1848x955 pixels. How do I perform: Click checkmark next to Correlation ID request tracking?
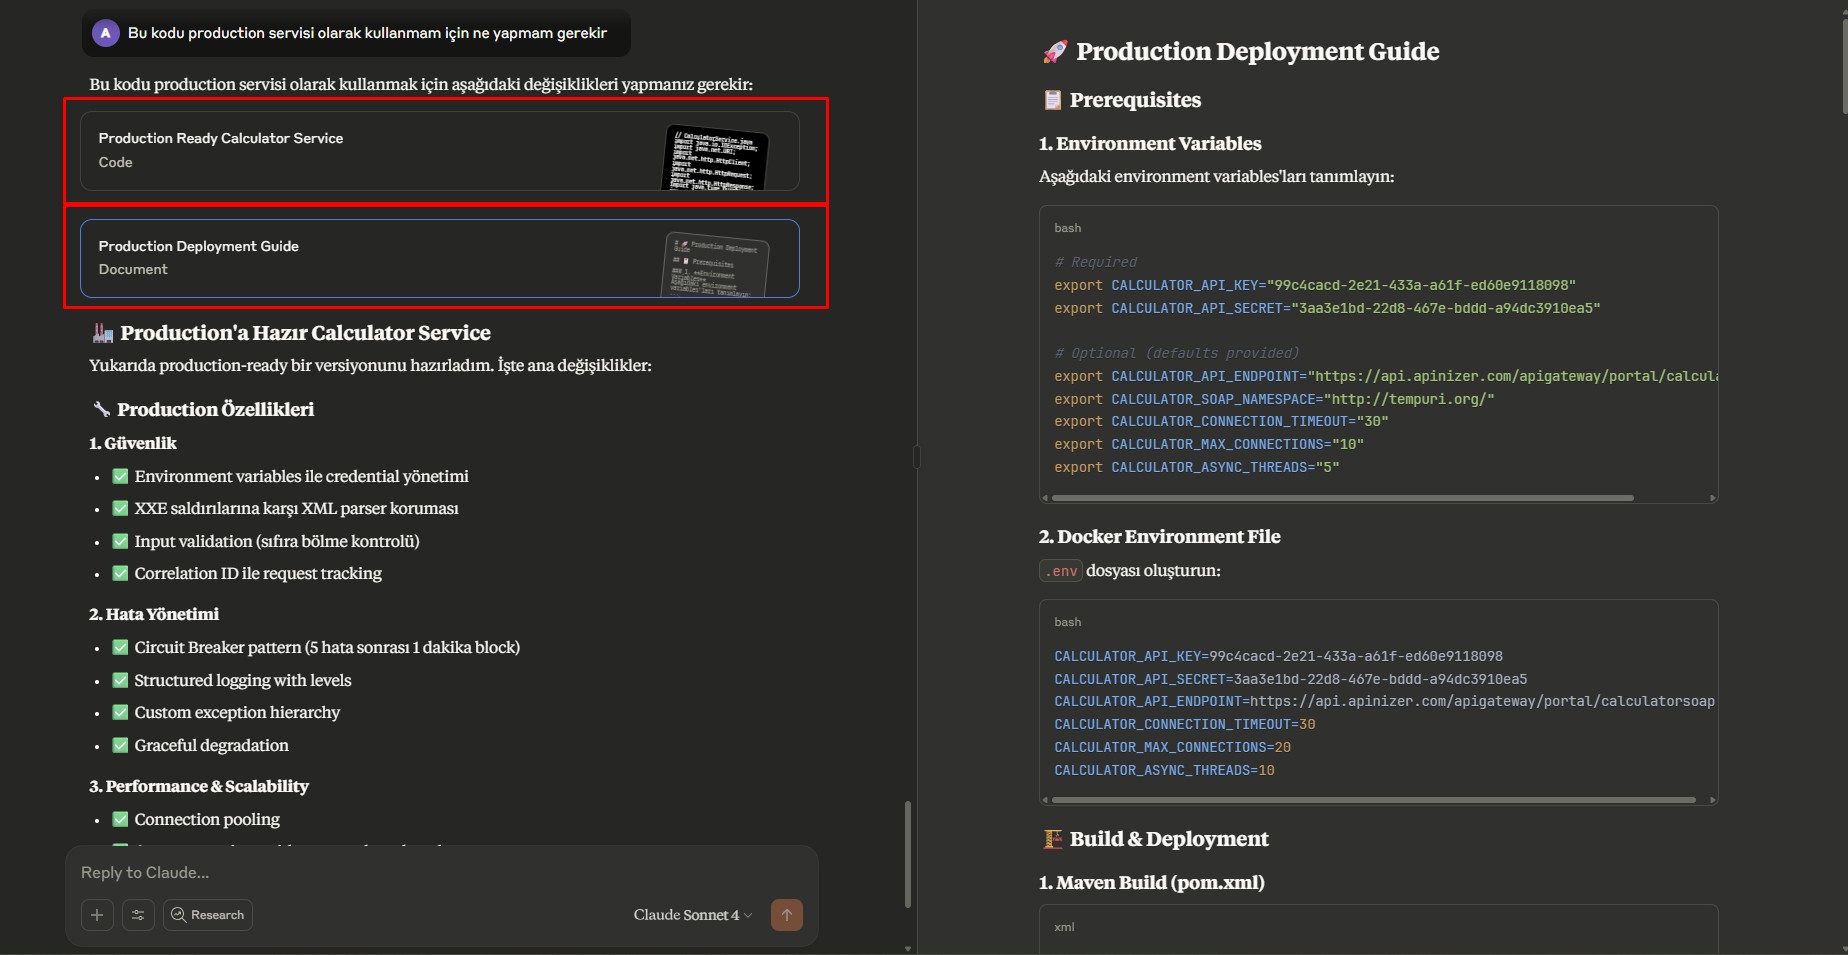pos(120,573)
